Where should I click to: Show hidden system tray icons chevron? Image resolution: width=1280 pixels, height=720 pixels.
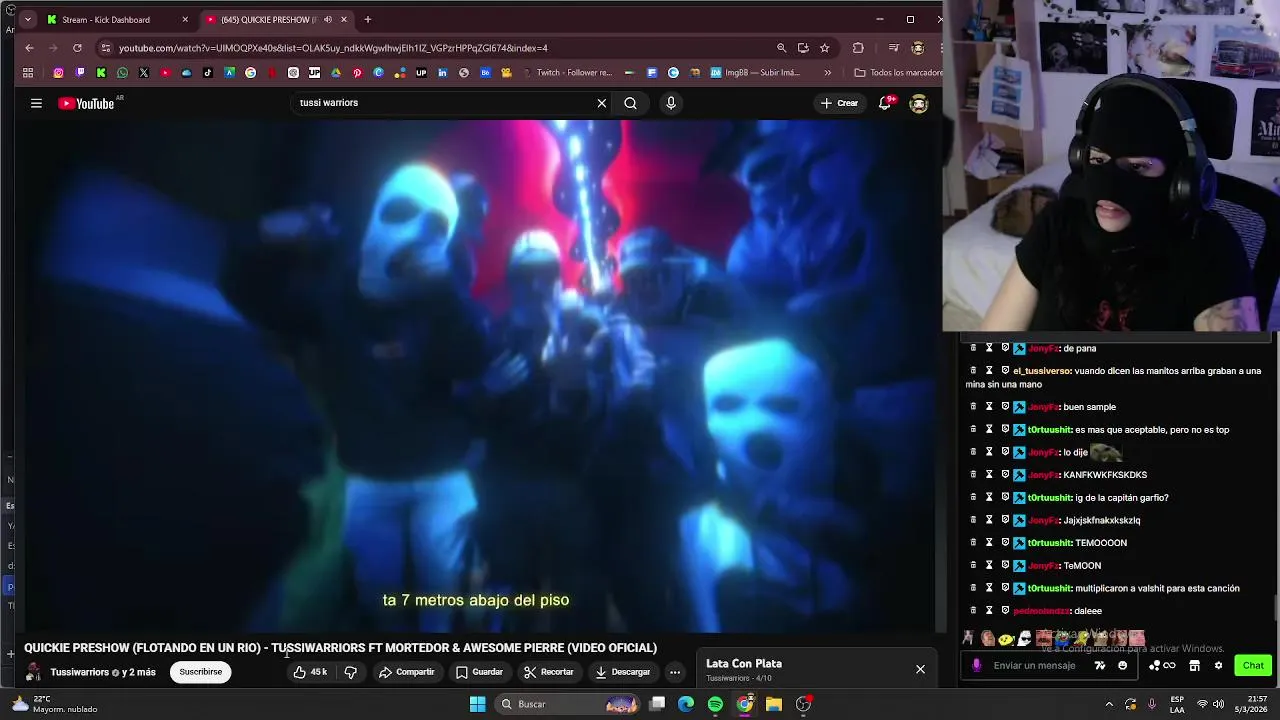tap(1109, 704)
